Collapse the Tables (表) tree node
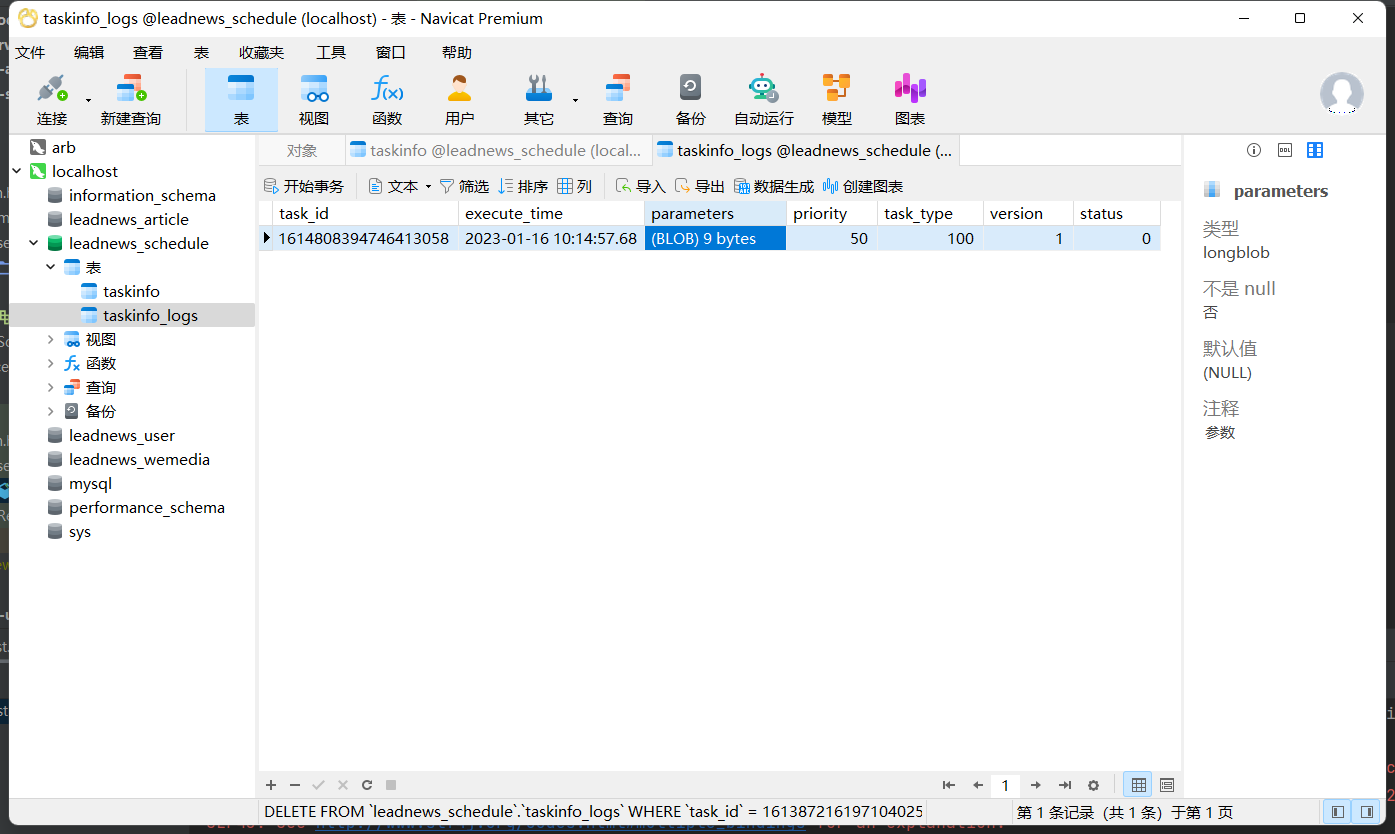Image resolution: width=1395 pixels, height=834 pixels. [x=50, y=267]
